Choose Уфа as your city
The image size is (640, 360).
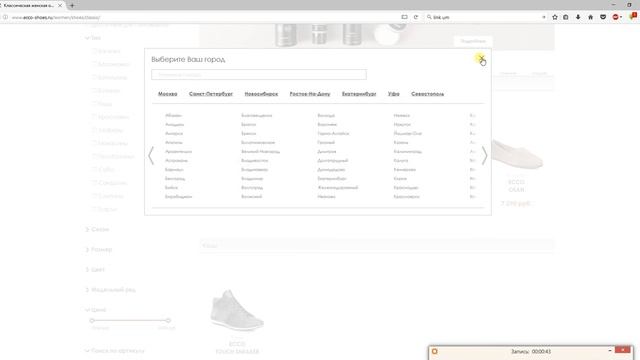[393, 94]
